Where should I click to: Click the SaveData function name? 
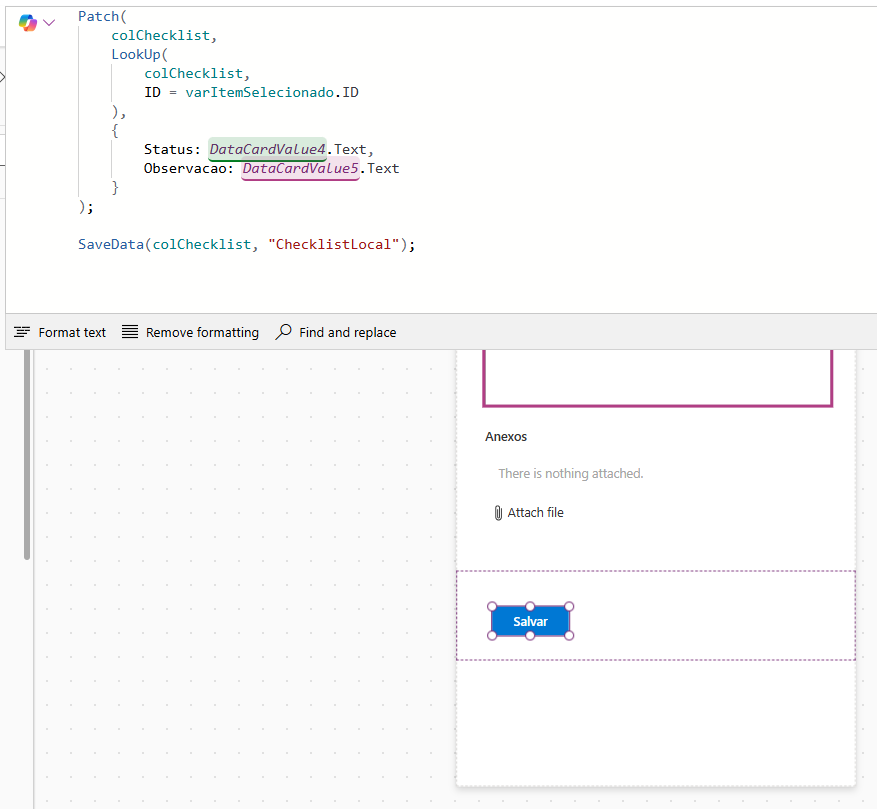pos(111,244)
